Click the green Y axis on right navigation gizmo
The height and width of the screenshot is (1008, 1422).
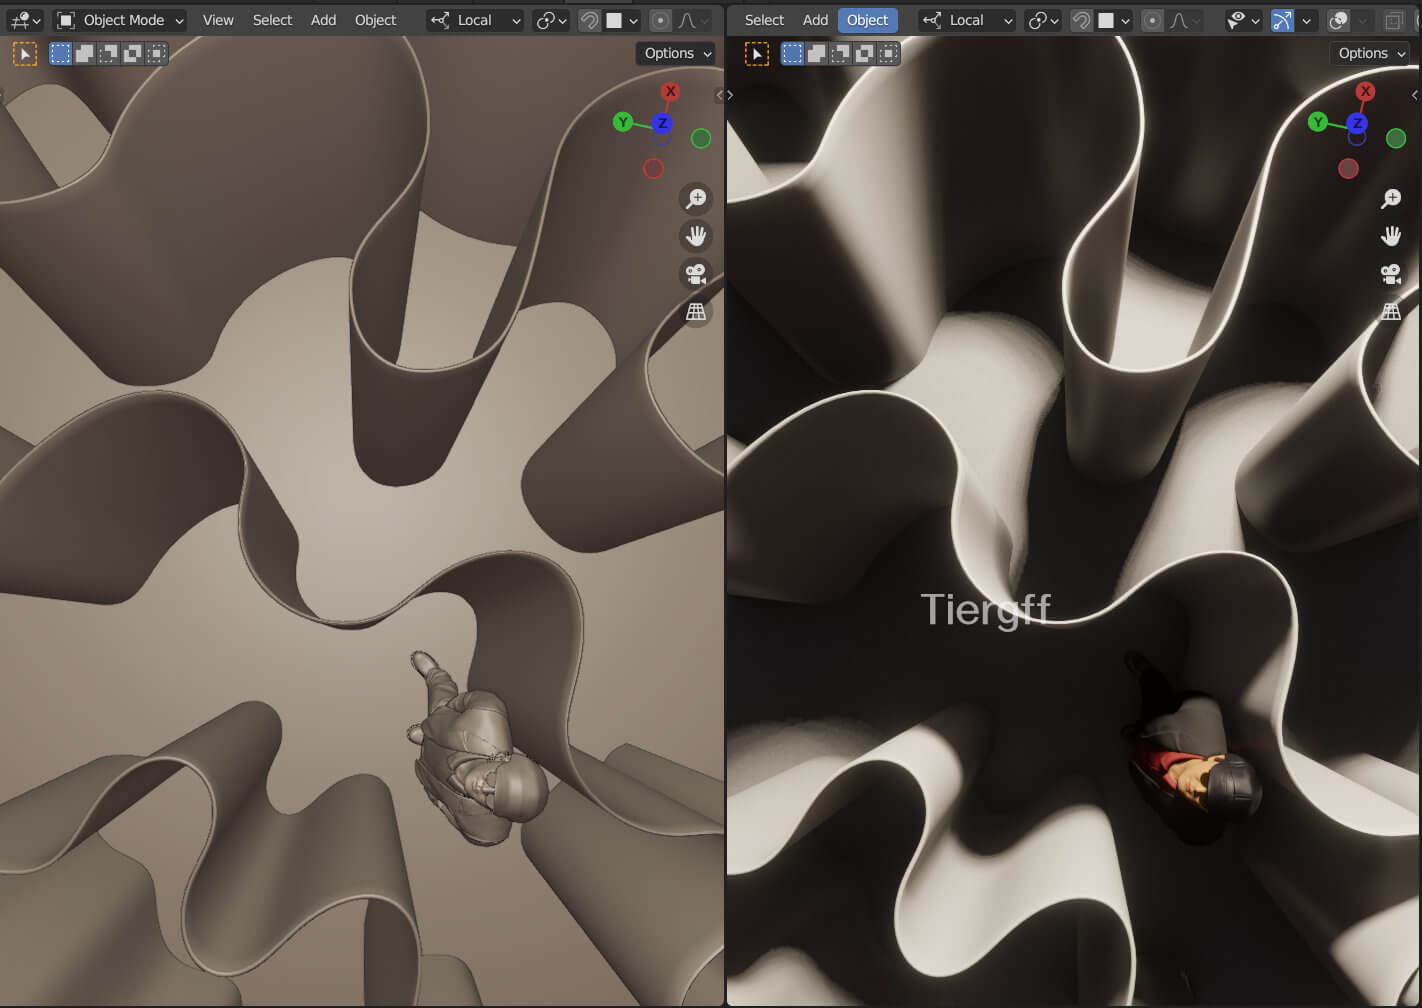pos(1318,122)
